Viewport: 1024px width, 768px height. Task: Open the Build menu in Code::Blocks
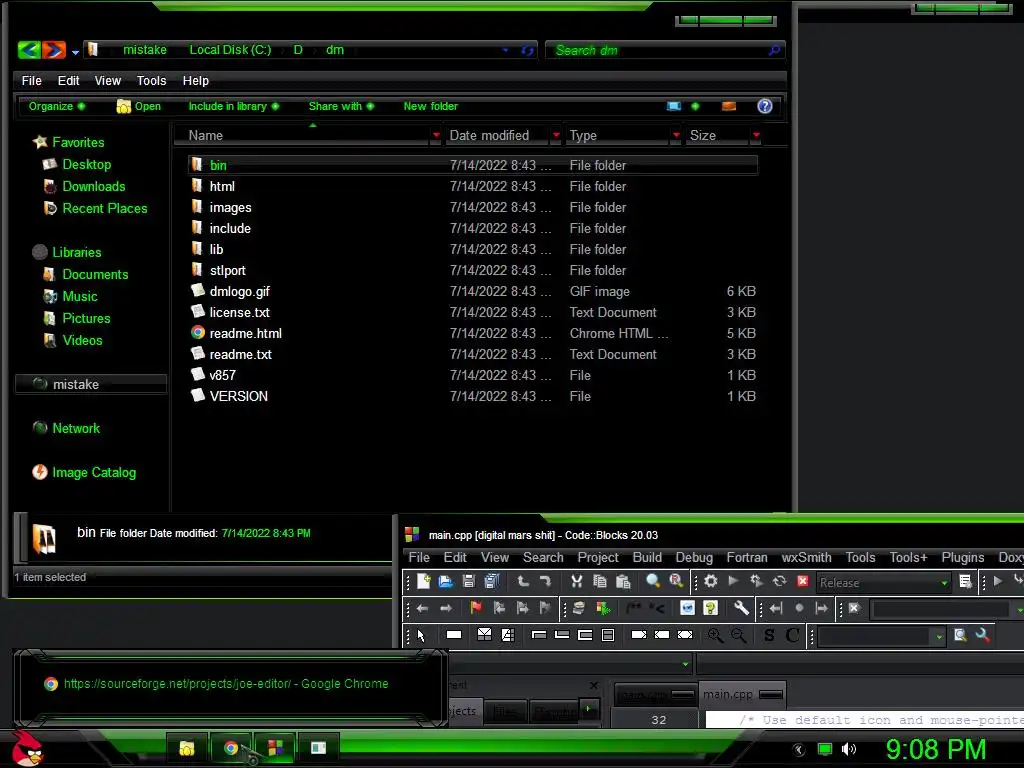(x=647, y=557)
